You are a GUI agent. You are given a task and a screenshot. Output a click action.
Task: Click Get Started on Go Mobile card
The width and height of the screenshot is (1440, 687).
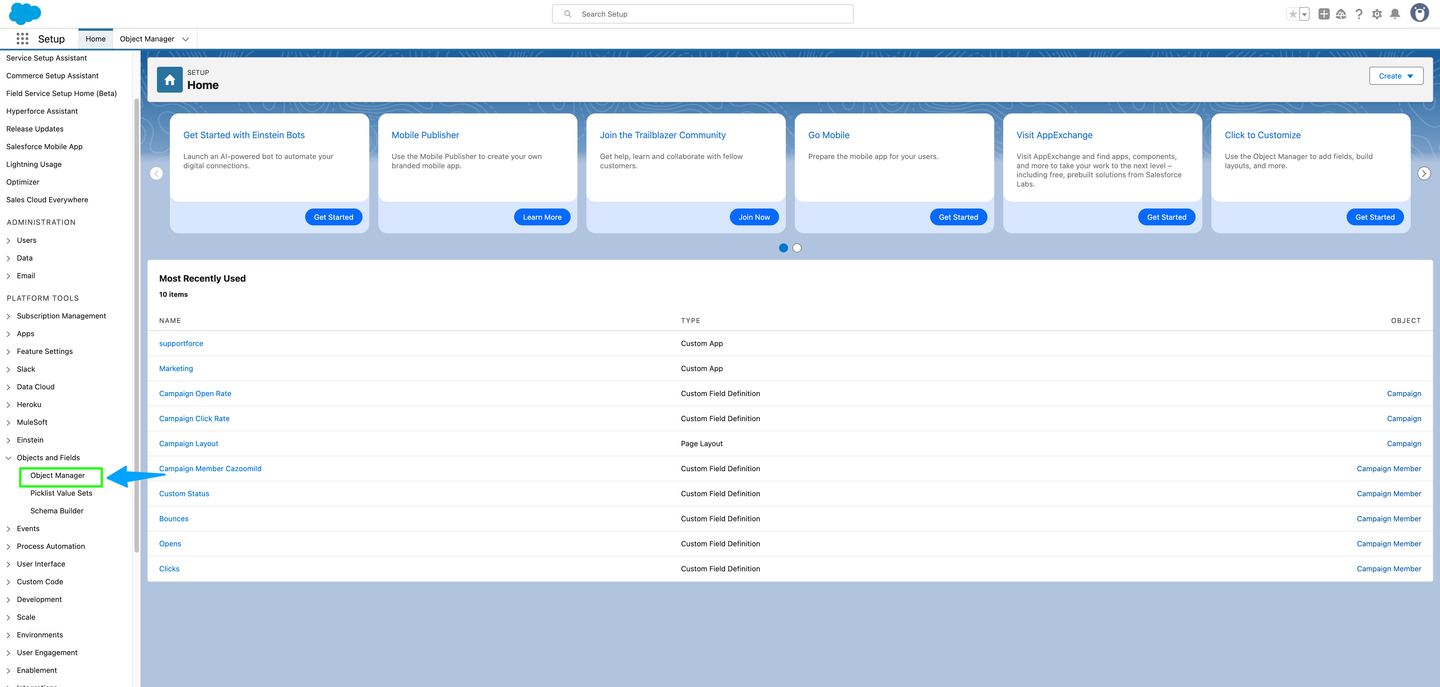[x=958, y=217]
